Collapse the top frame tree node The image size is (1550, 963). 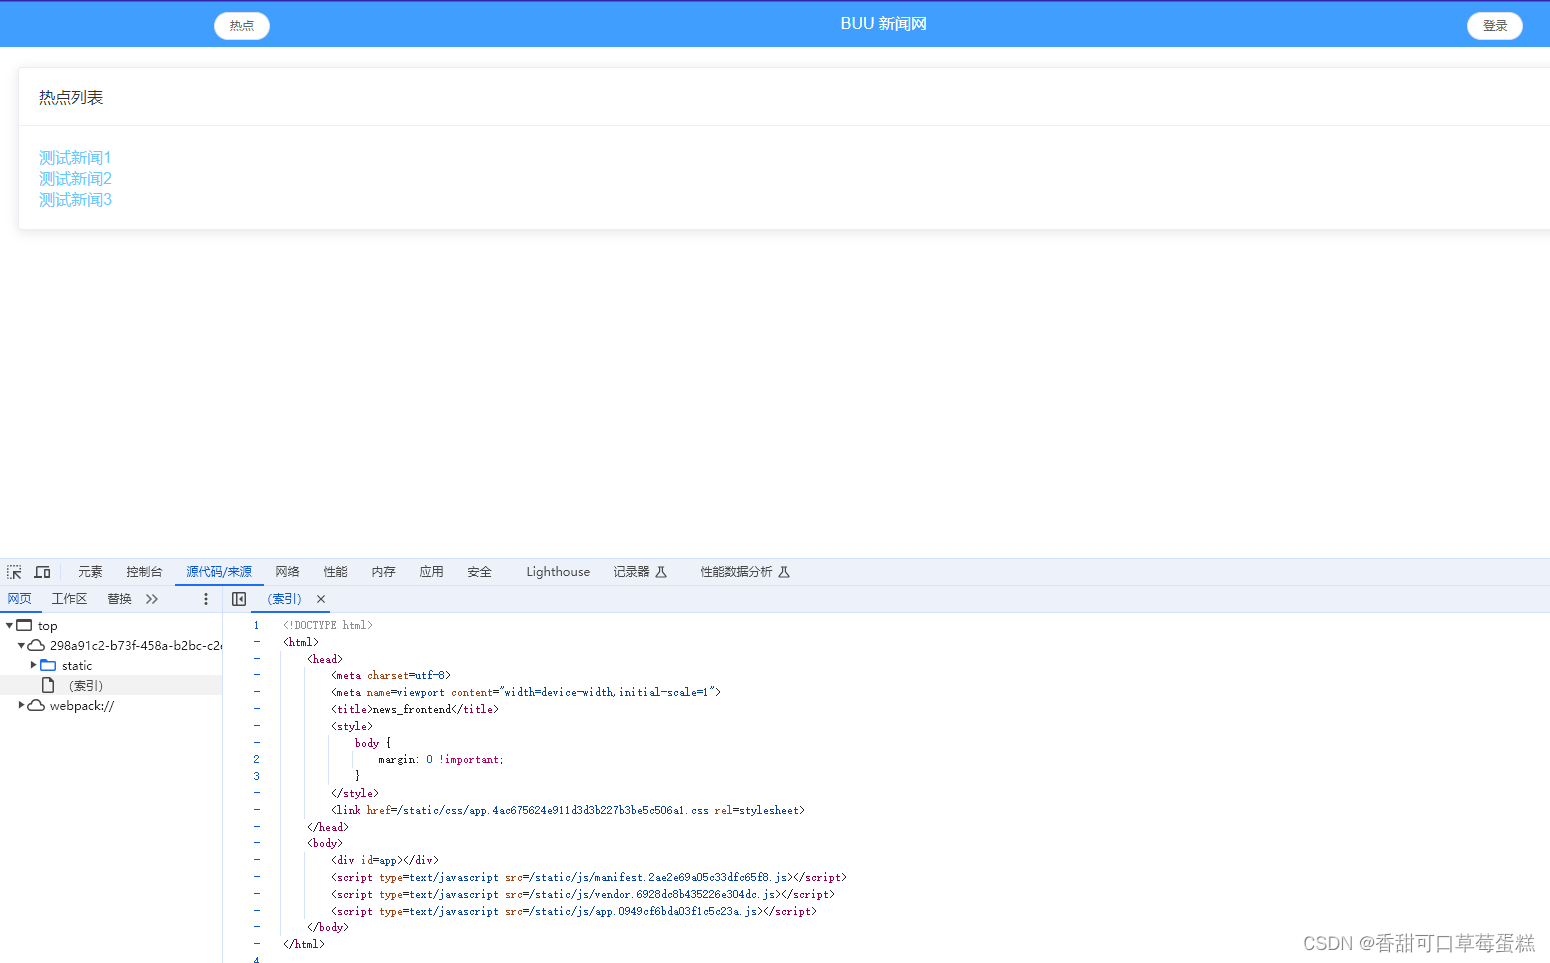9,625
